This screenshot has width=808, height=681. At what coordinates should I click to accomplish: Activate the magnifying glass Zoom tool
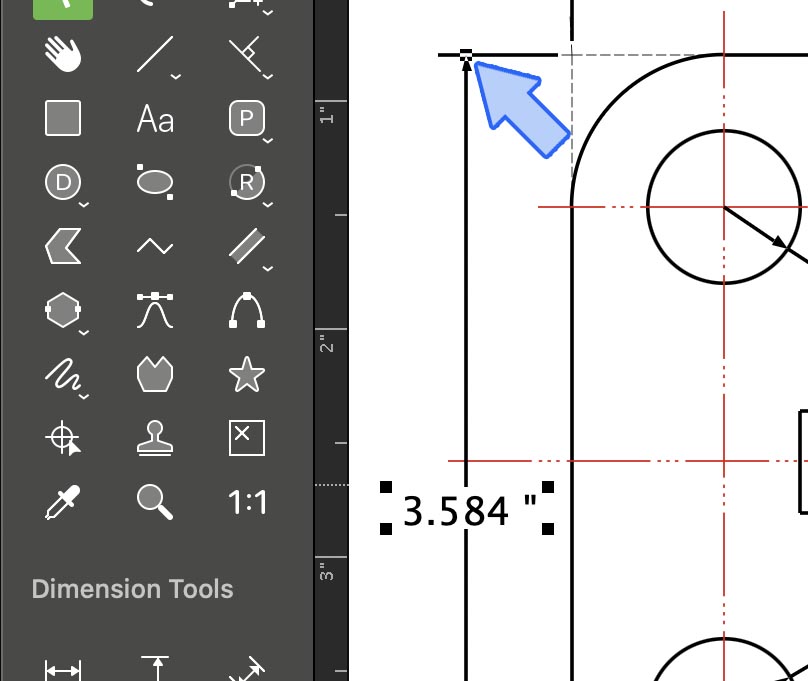click(x=154, y=502)
